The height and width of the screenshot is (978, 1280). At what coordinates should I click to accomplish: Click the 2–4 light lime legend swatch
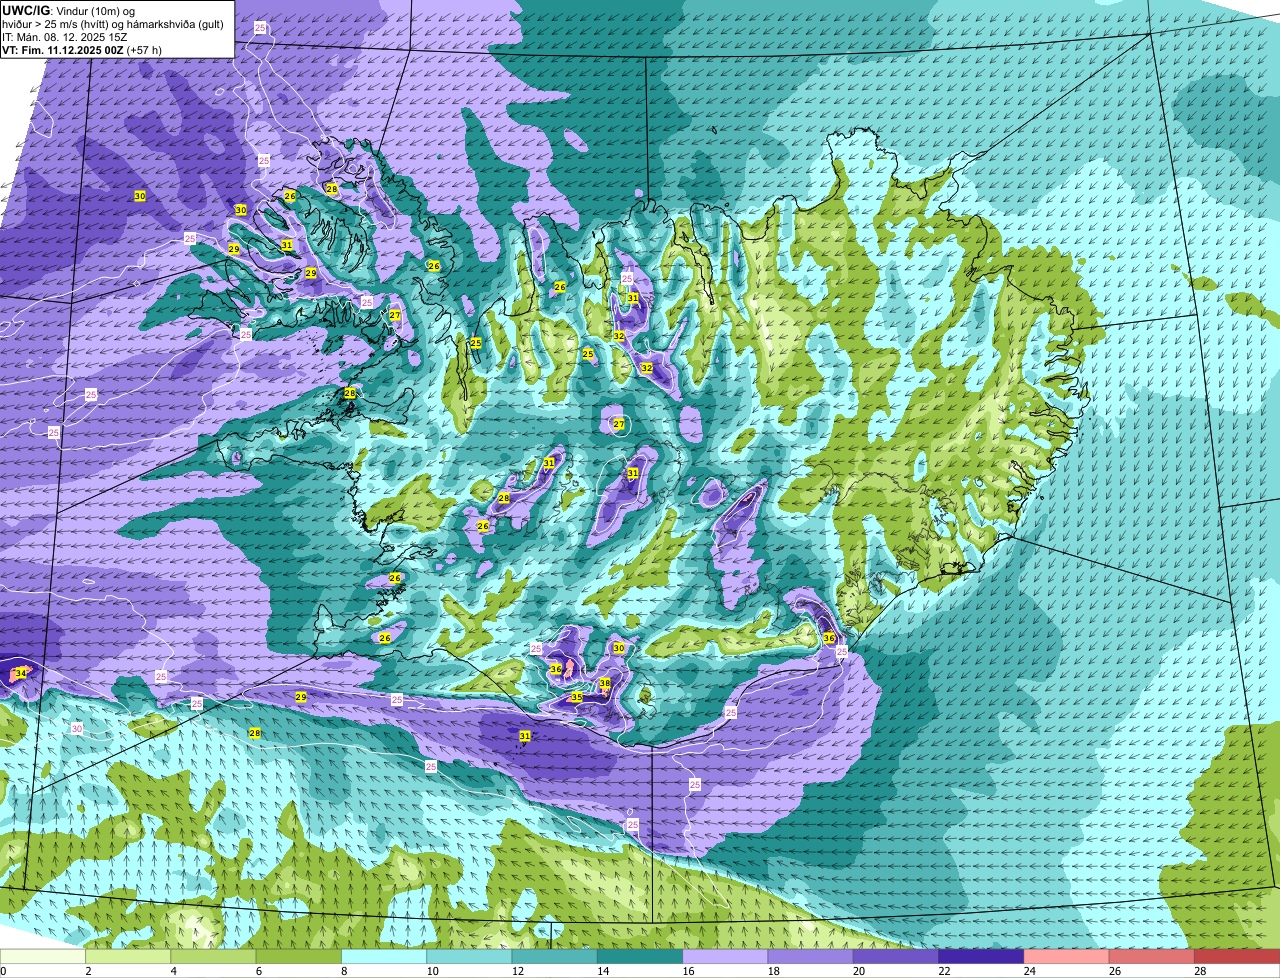click(130, 956)
